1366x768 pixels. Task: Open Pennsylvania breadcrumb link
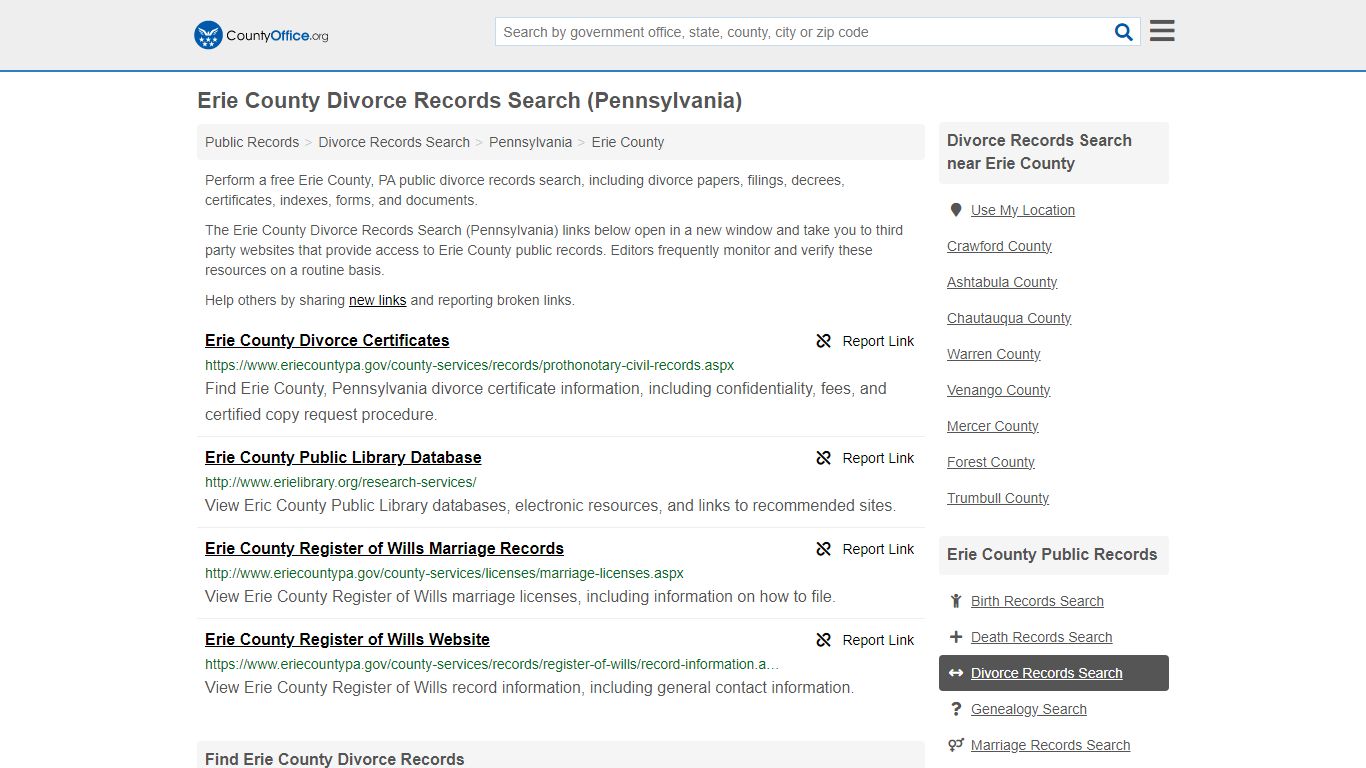point(530,142)
